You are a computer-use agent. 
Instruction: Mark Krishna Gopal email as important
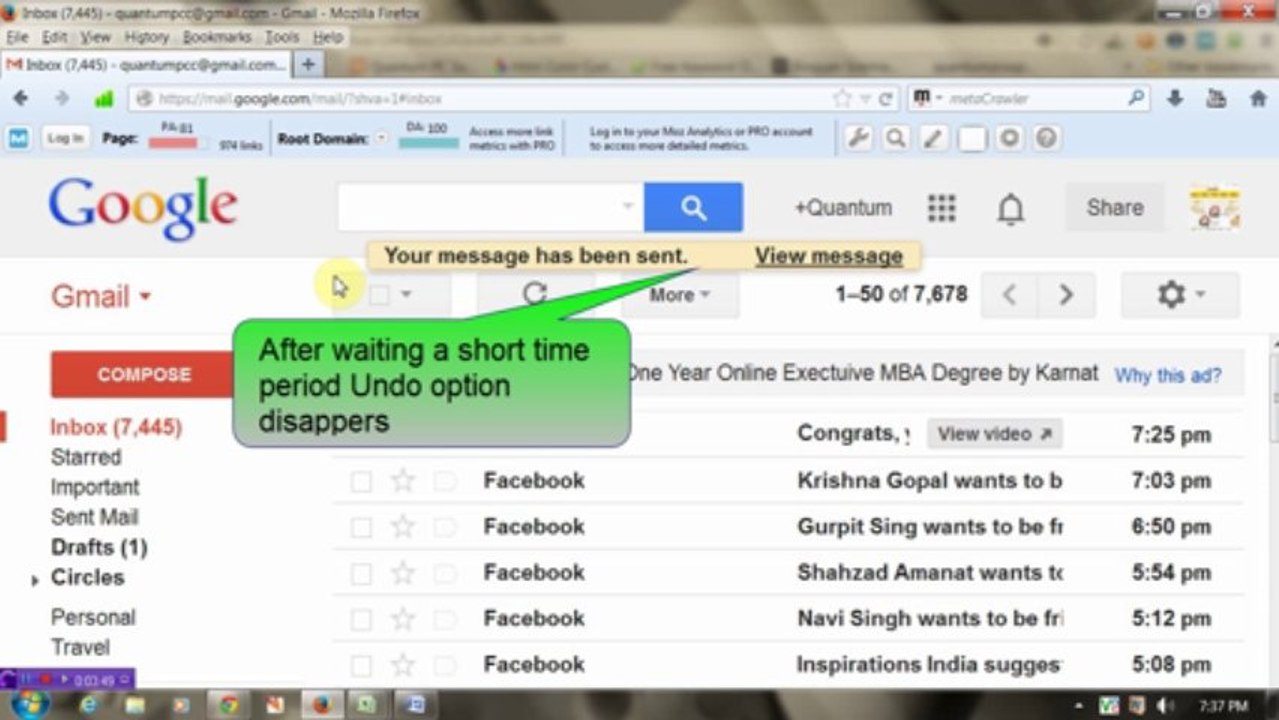click(x=445, y=482)
